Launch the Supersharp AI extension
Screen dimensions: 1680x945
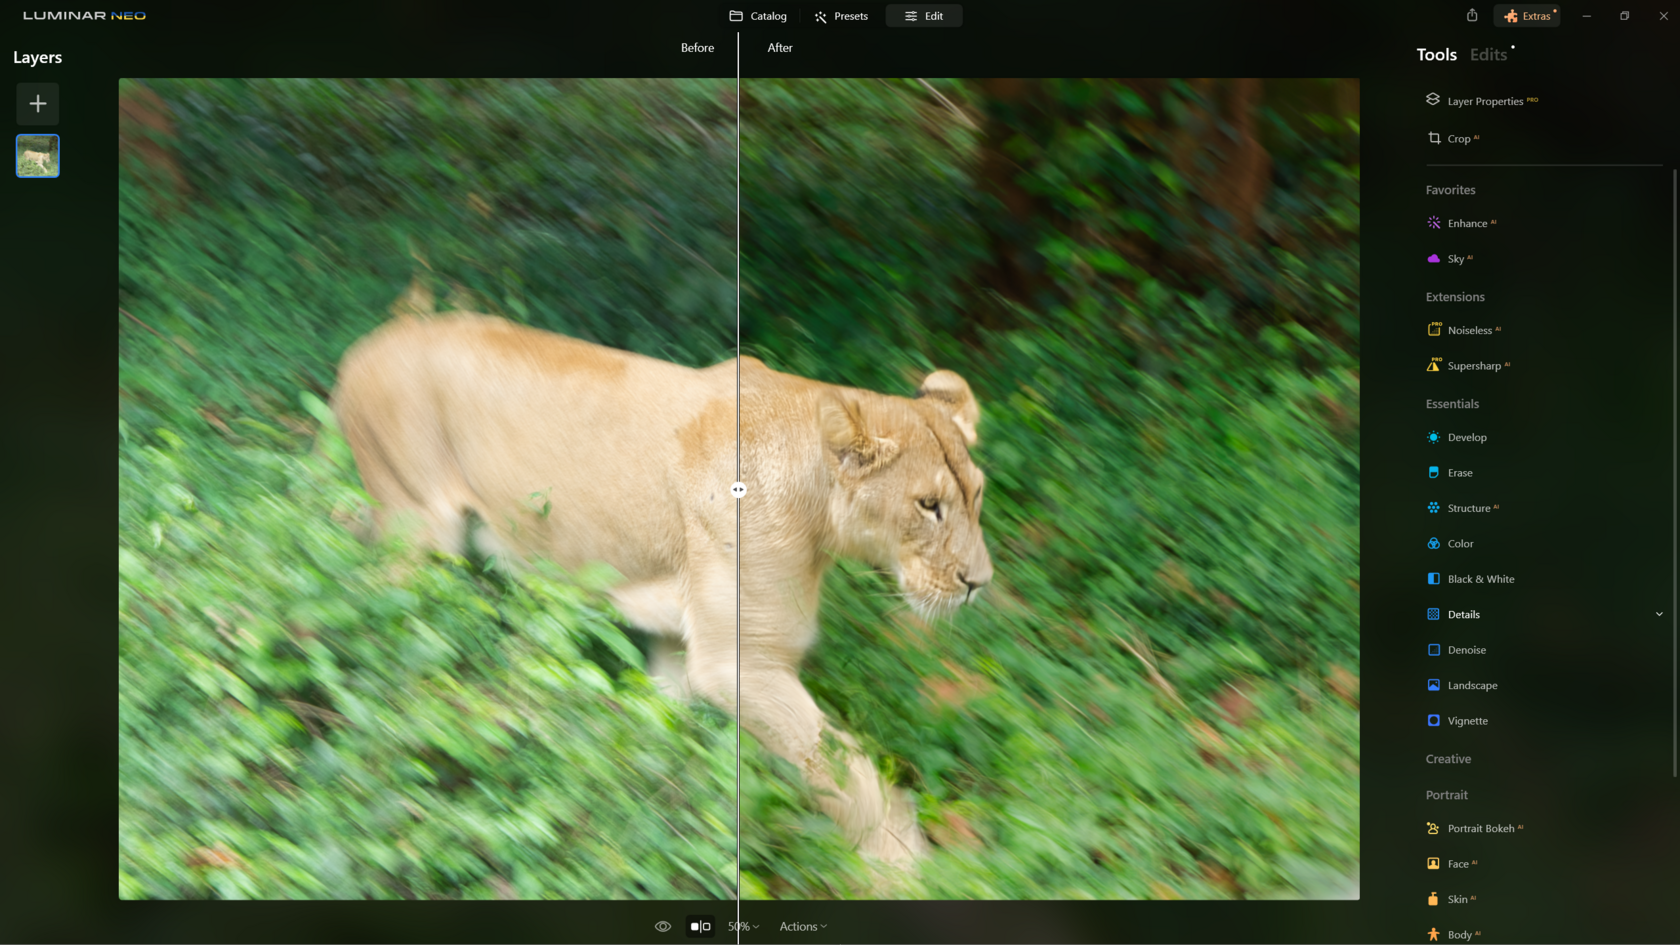(x=1476, y=365)
